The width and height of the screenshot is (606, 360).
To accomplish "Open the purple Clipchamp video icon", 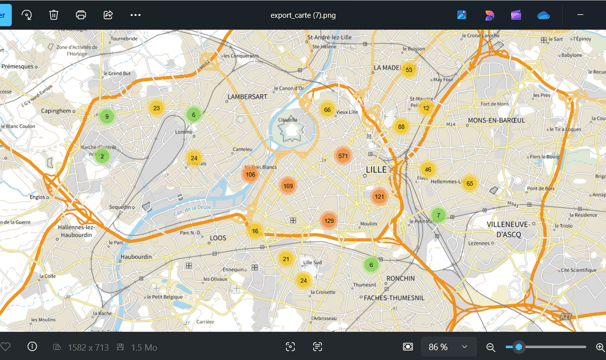I will [516, 15].
